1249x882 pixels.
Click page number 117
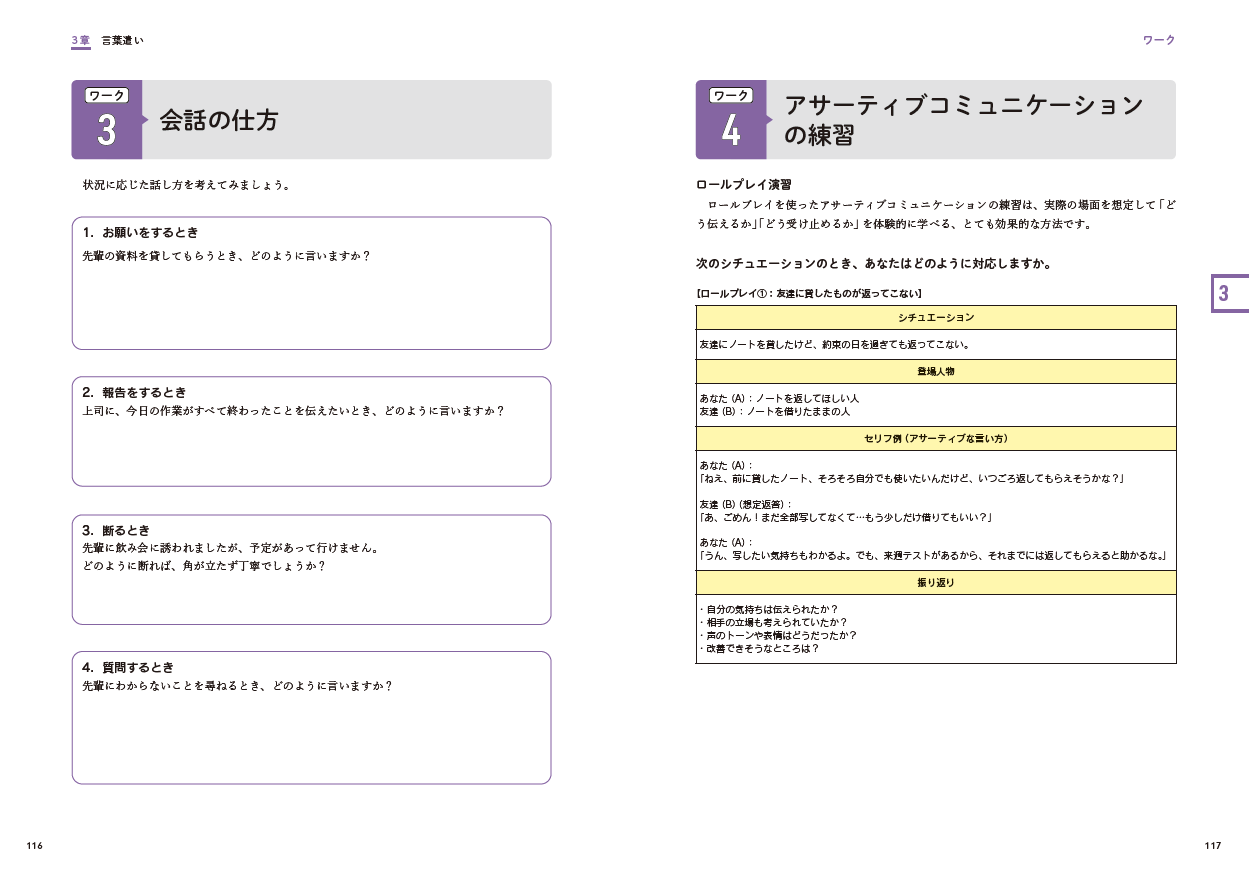coord(1212,846)
